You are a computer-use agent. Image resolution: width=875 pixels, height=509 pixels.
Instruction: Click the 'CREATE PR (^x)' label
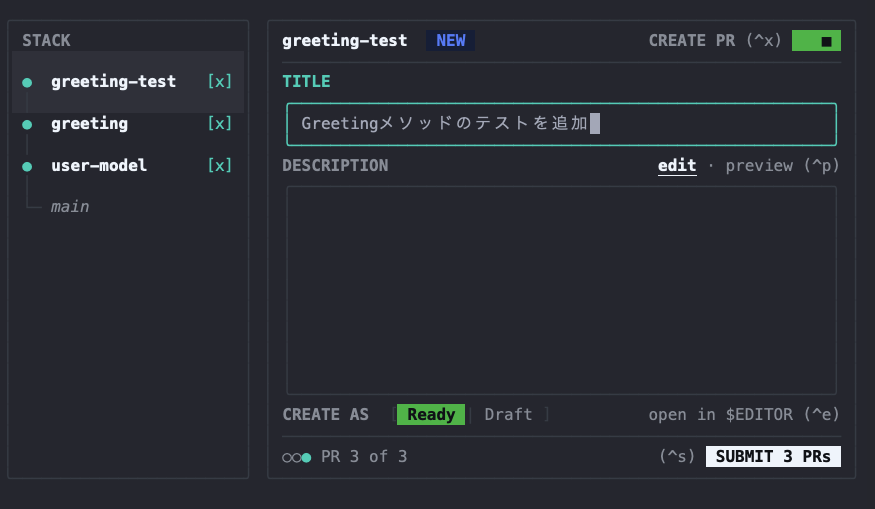715,41
